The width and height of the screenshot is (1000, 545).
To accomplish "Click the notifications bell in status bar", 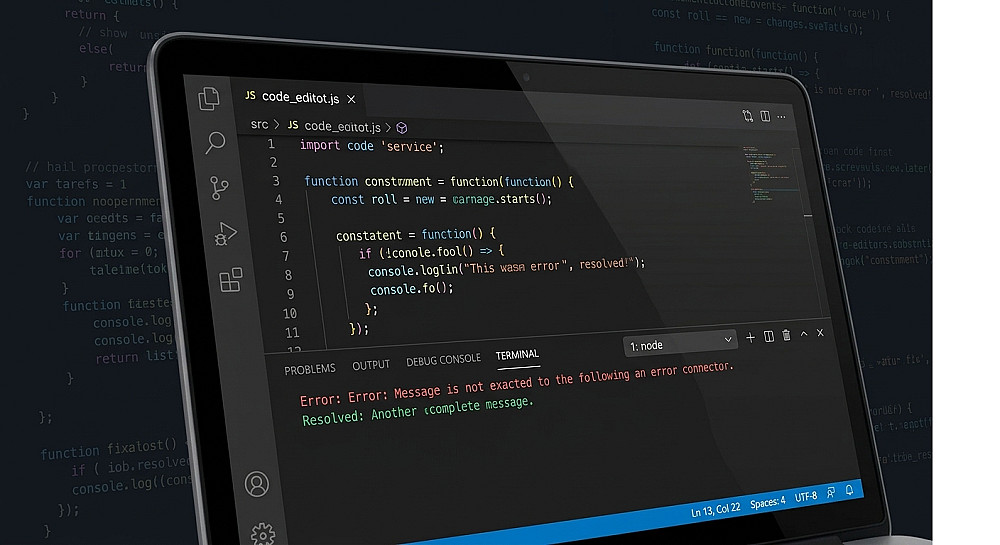I will 849,490.
